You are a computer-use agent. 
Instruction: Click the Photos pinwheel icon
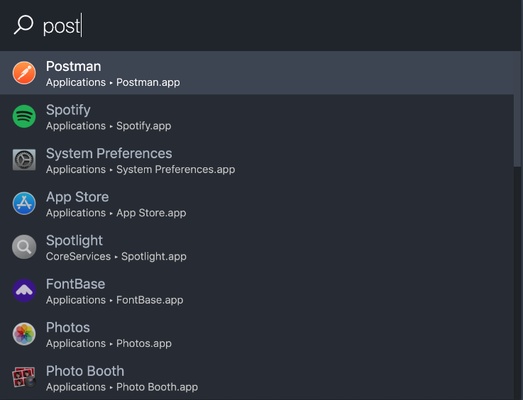[24, 334]
